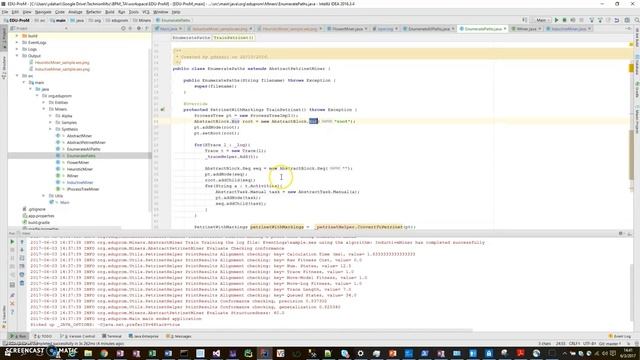640x360 pixels.
Task: Hide the Project panel using the pin icon
Action: click(x=147, y=29)
